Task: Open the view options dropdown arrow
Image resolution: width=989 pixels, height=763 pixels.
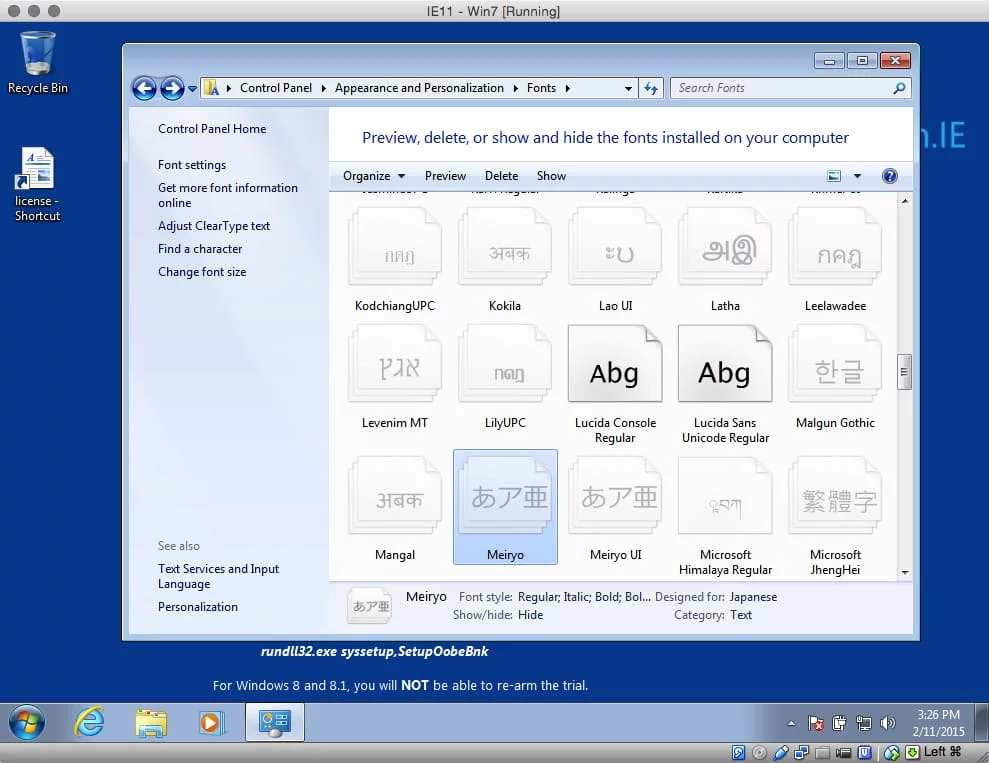Action: tap(857, 176)
